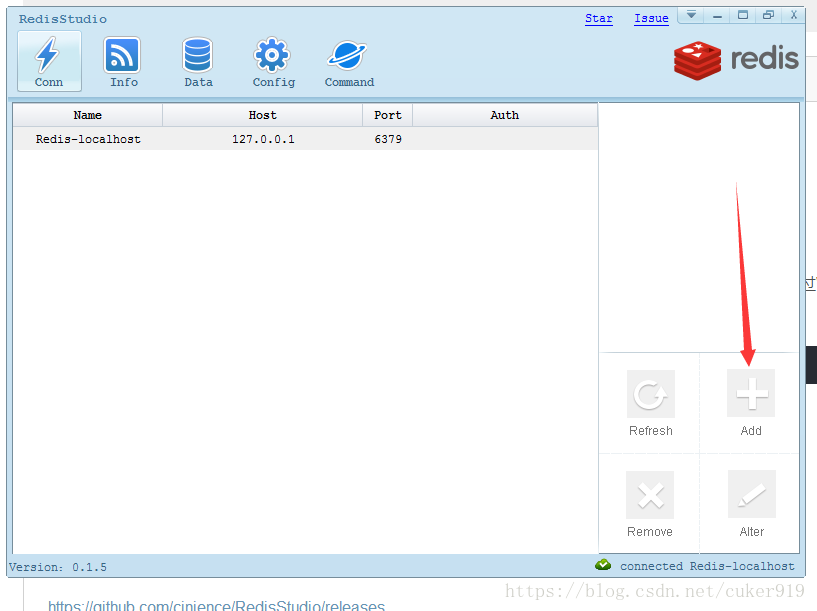The image size is (817, 611).
Task: Click the restore window button
Action: [x=768, y=15]
